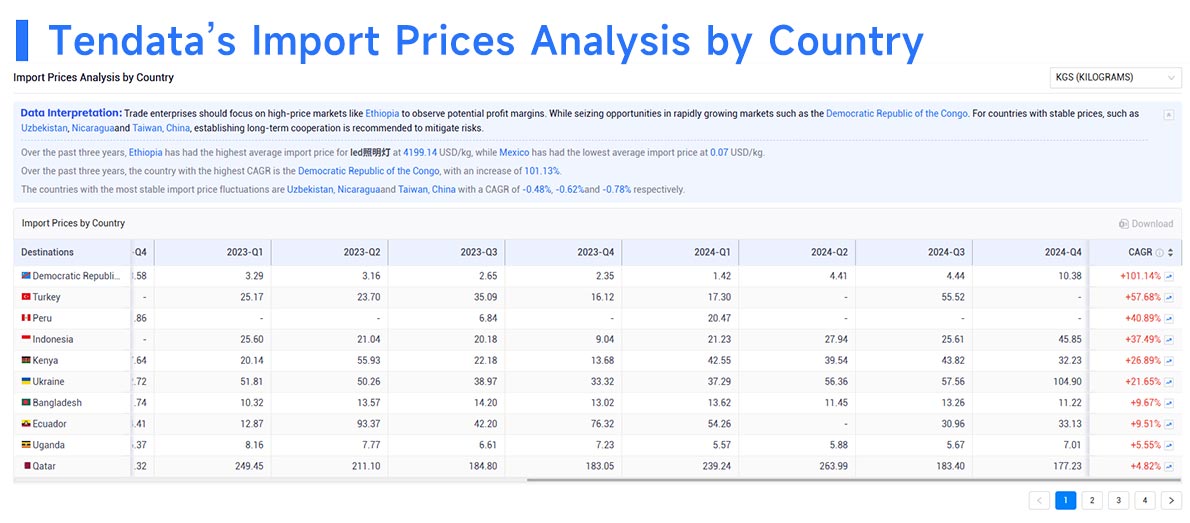
Task: Open trend chart icon for Ukraine row
Action: [1169, 382]
